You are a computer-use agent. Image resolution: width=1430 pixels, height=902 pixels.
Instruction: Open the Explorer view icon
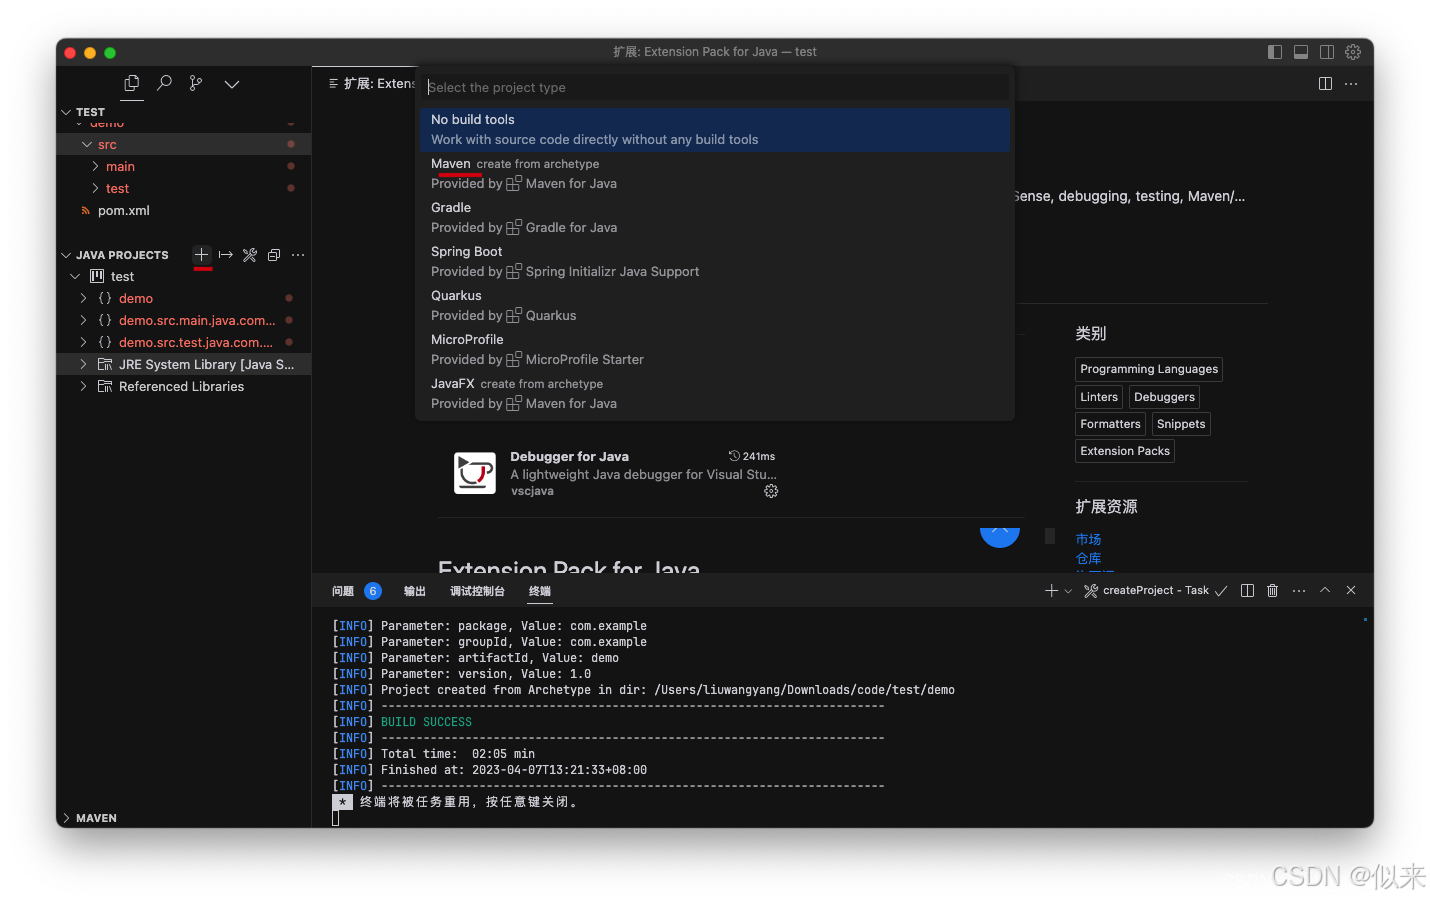click(132, 84)
